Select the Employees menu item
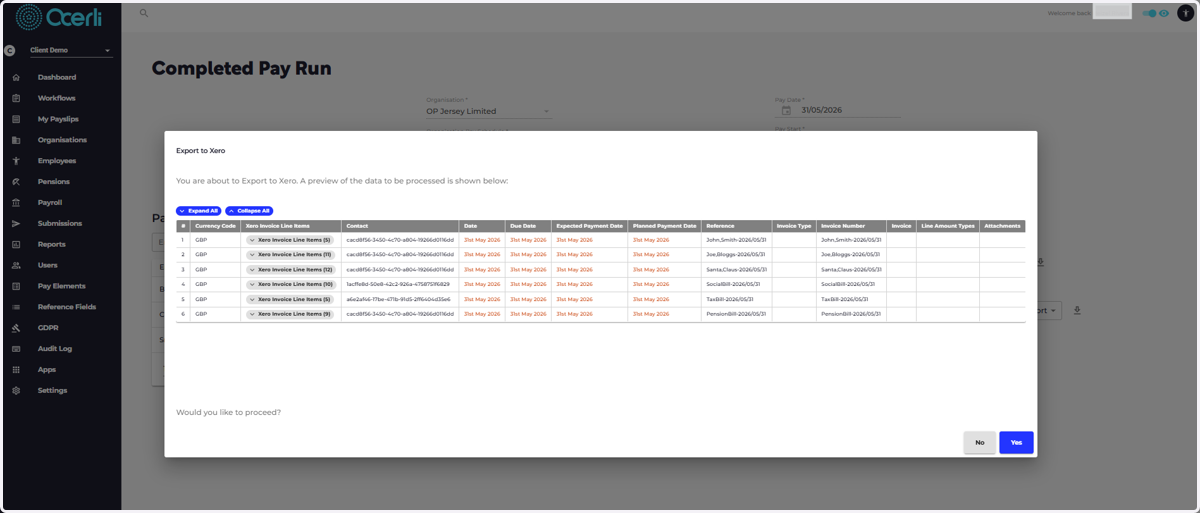Viewport: 1200px width, 513px height. [x=57, y=161]
